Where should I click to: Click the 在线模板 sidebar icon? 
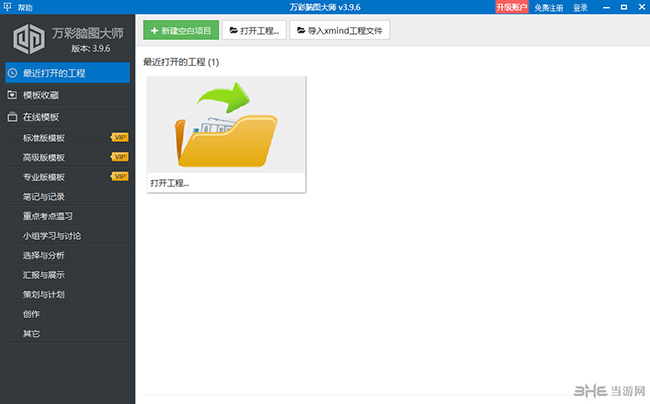point(11,117)
